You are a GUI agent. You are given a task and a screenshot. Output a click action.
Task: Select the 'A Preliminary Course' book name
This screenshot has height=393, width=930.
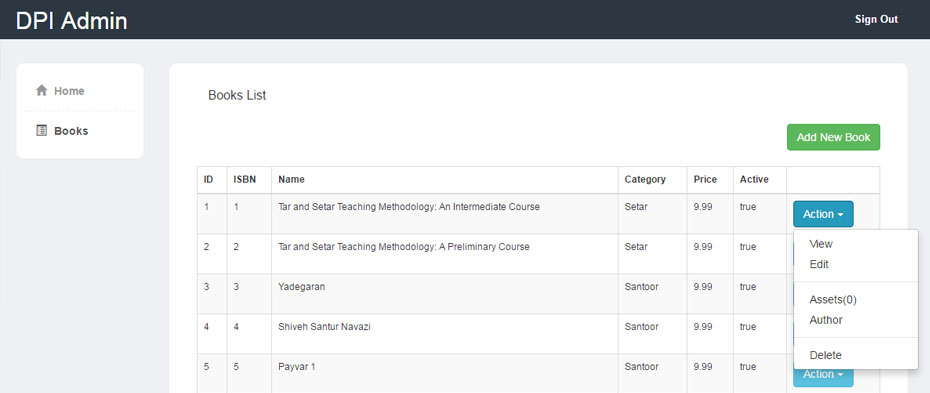click(x=404, y=247)
